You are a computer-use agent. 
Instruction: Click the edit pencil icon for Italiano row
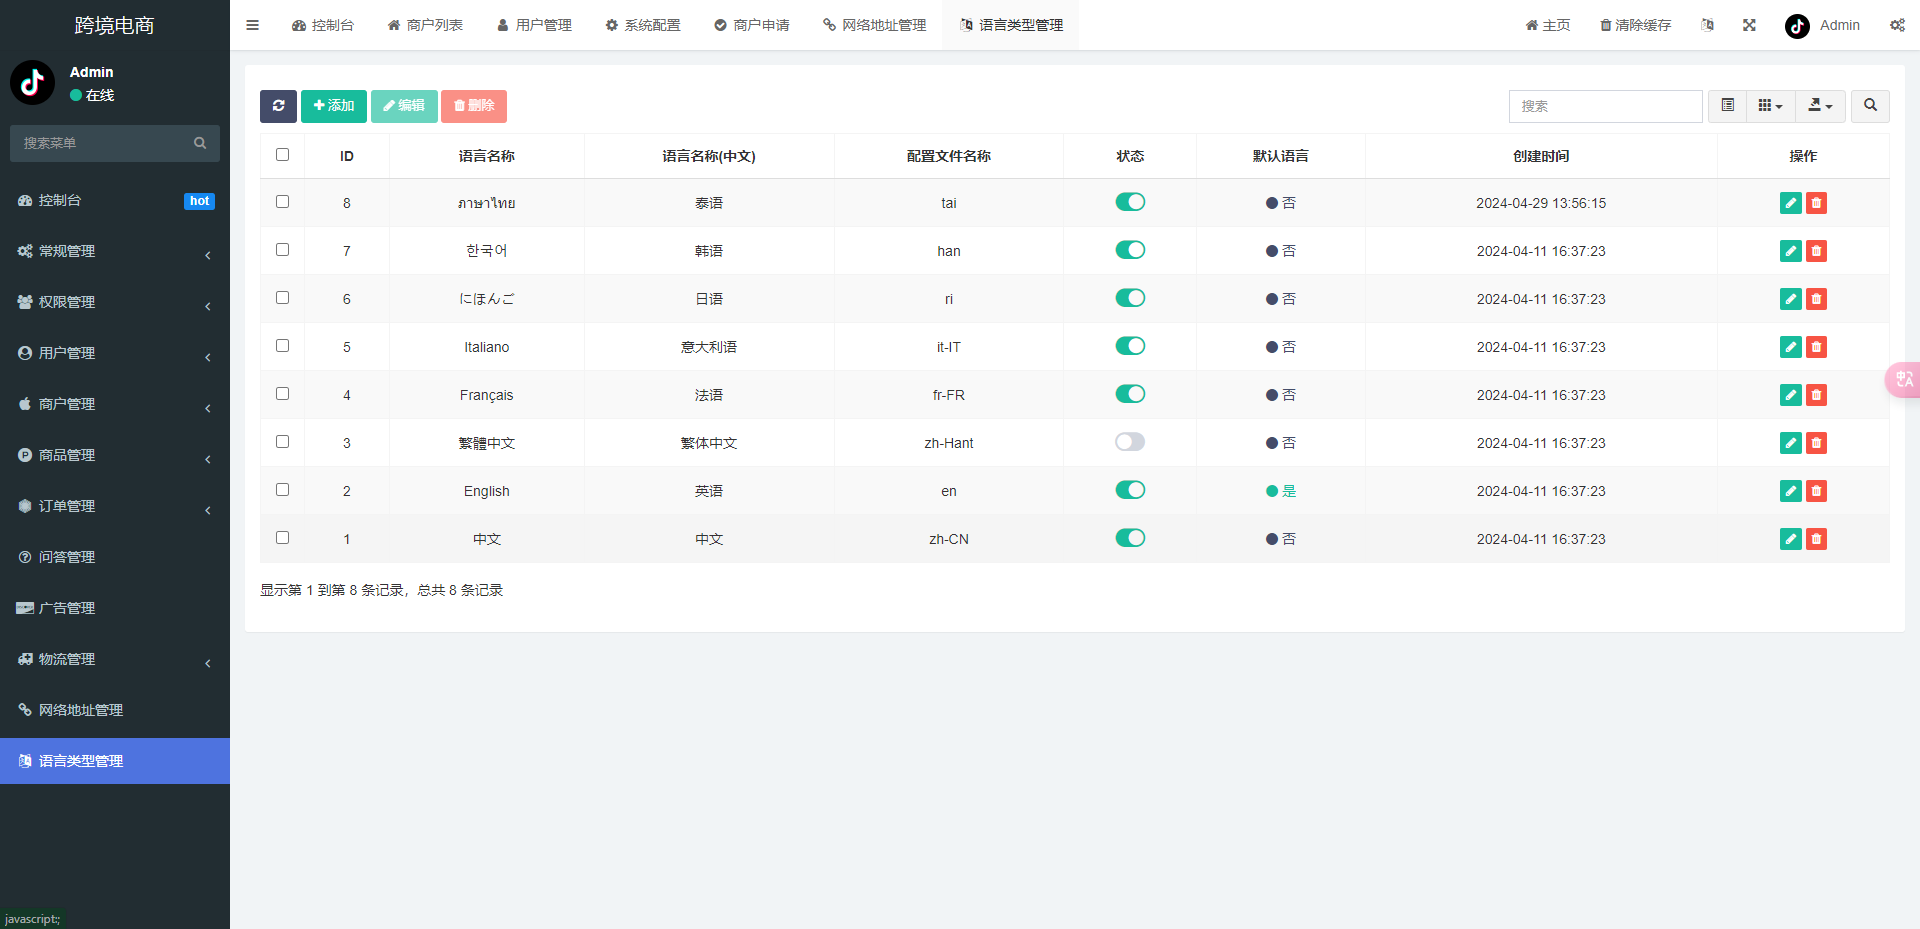pyautogui.click(x=1790, y=347)
